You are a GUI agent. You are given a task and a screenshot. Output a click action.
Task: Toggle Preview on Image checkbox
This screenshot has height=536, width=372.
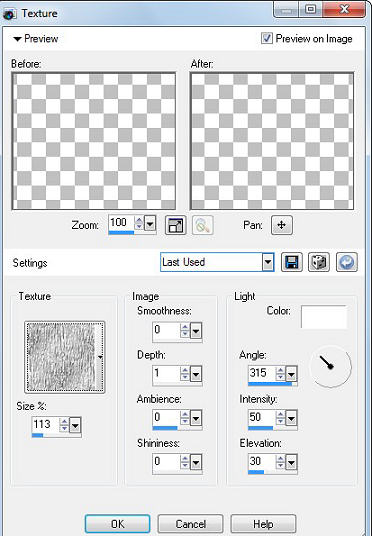pyautogui.click(x=267, y=38)
